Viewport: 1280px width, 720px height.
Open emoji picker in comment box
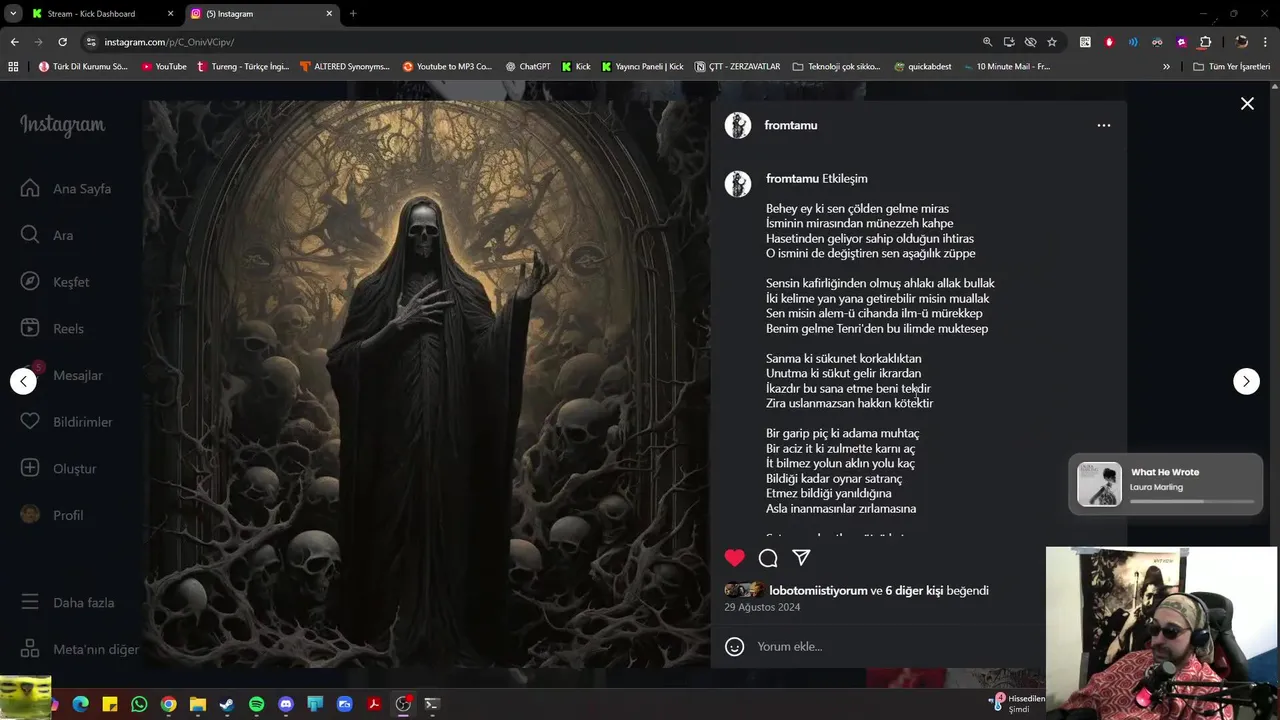[x=735, y=647]
